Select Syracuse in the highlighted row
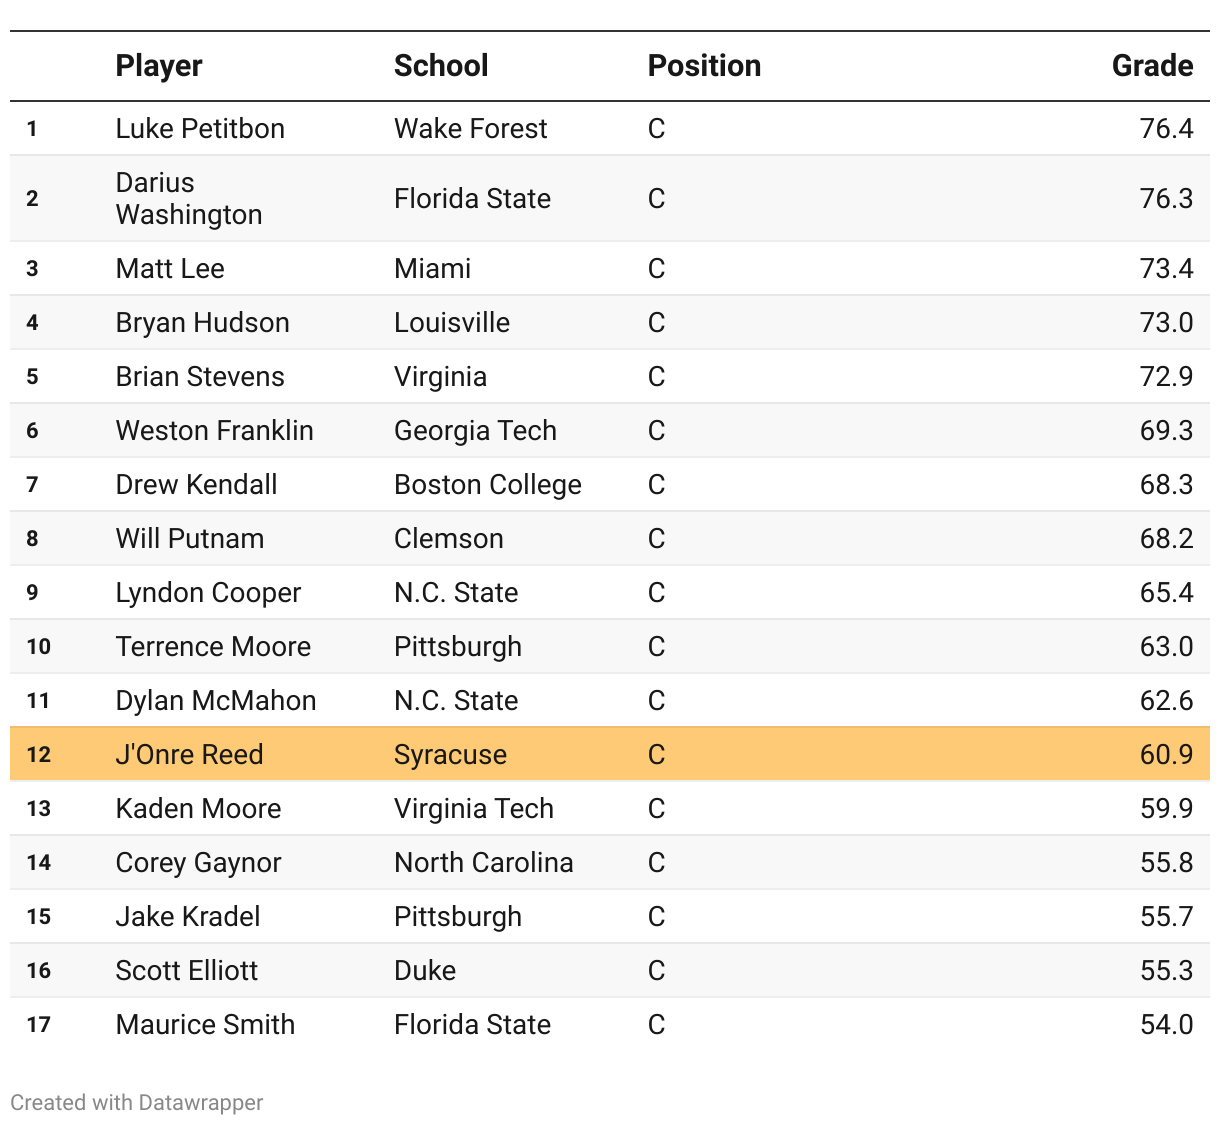The height and width of the screenshot is (1126, 1220). point(450,754)
